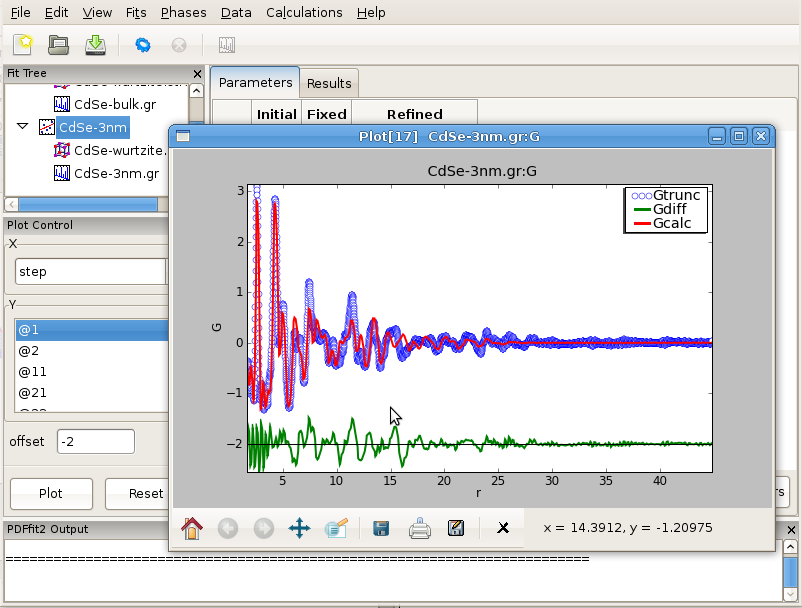Click the offset input field

[x=96, y=441]
